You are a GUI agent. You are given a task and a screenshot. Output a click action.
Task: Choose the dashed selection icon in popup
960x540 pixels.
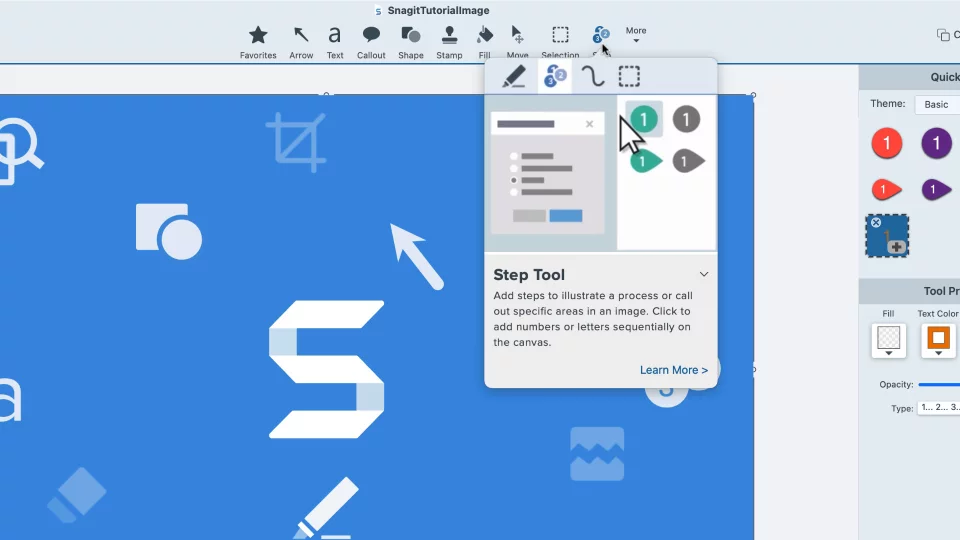tap(629, 77)
